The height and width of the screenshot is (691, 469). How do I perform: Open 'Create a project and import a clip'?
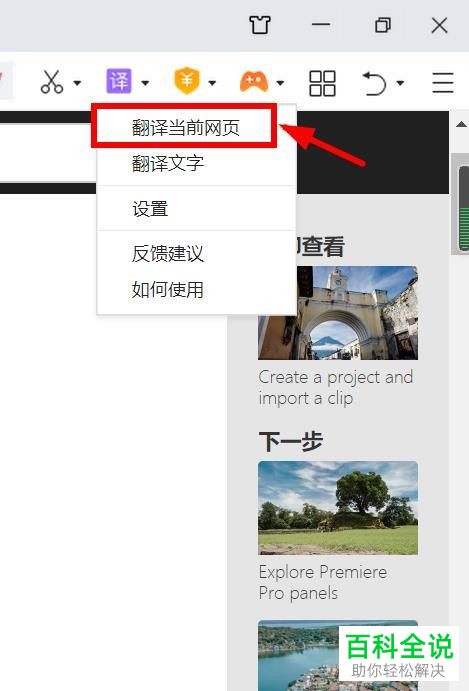(336, 387)
